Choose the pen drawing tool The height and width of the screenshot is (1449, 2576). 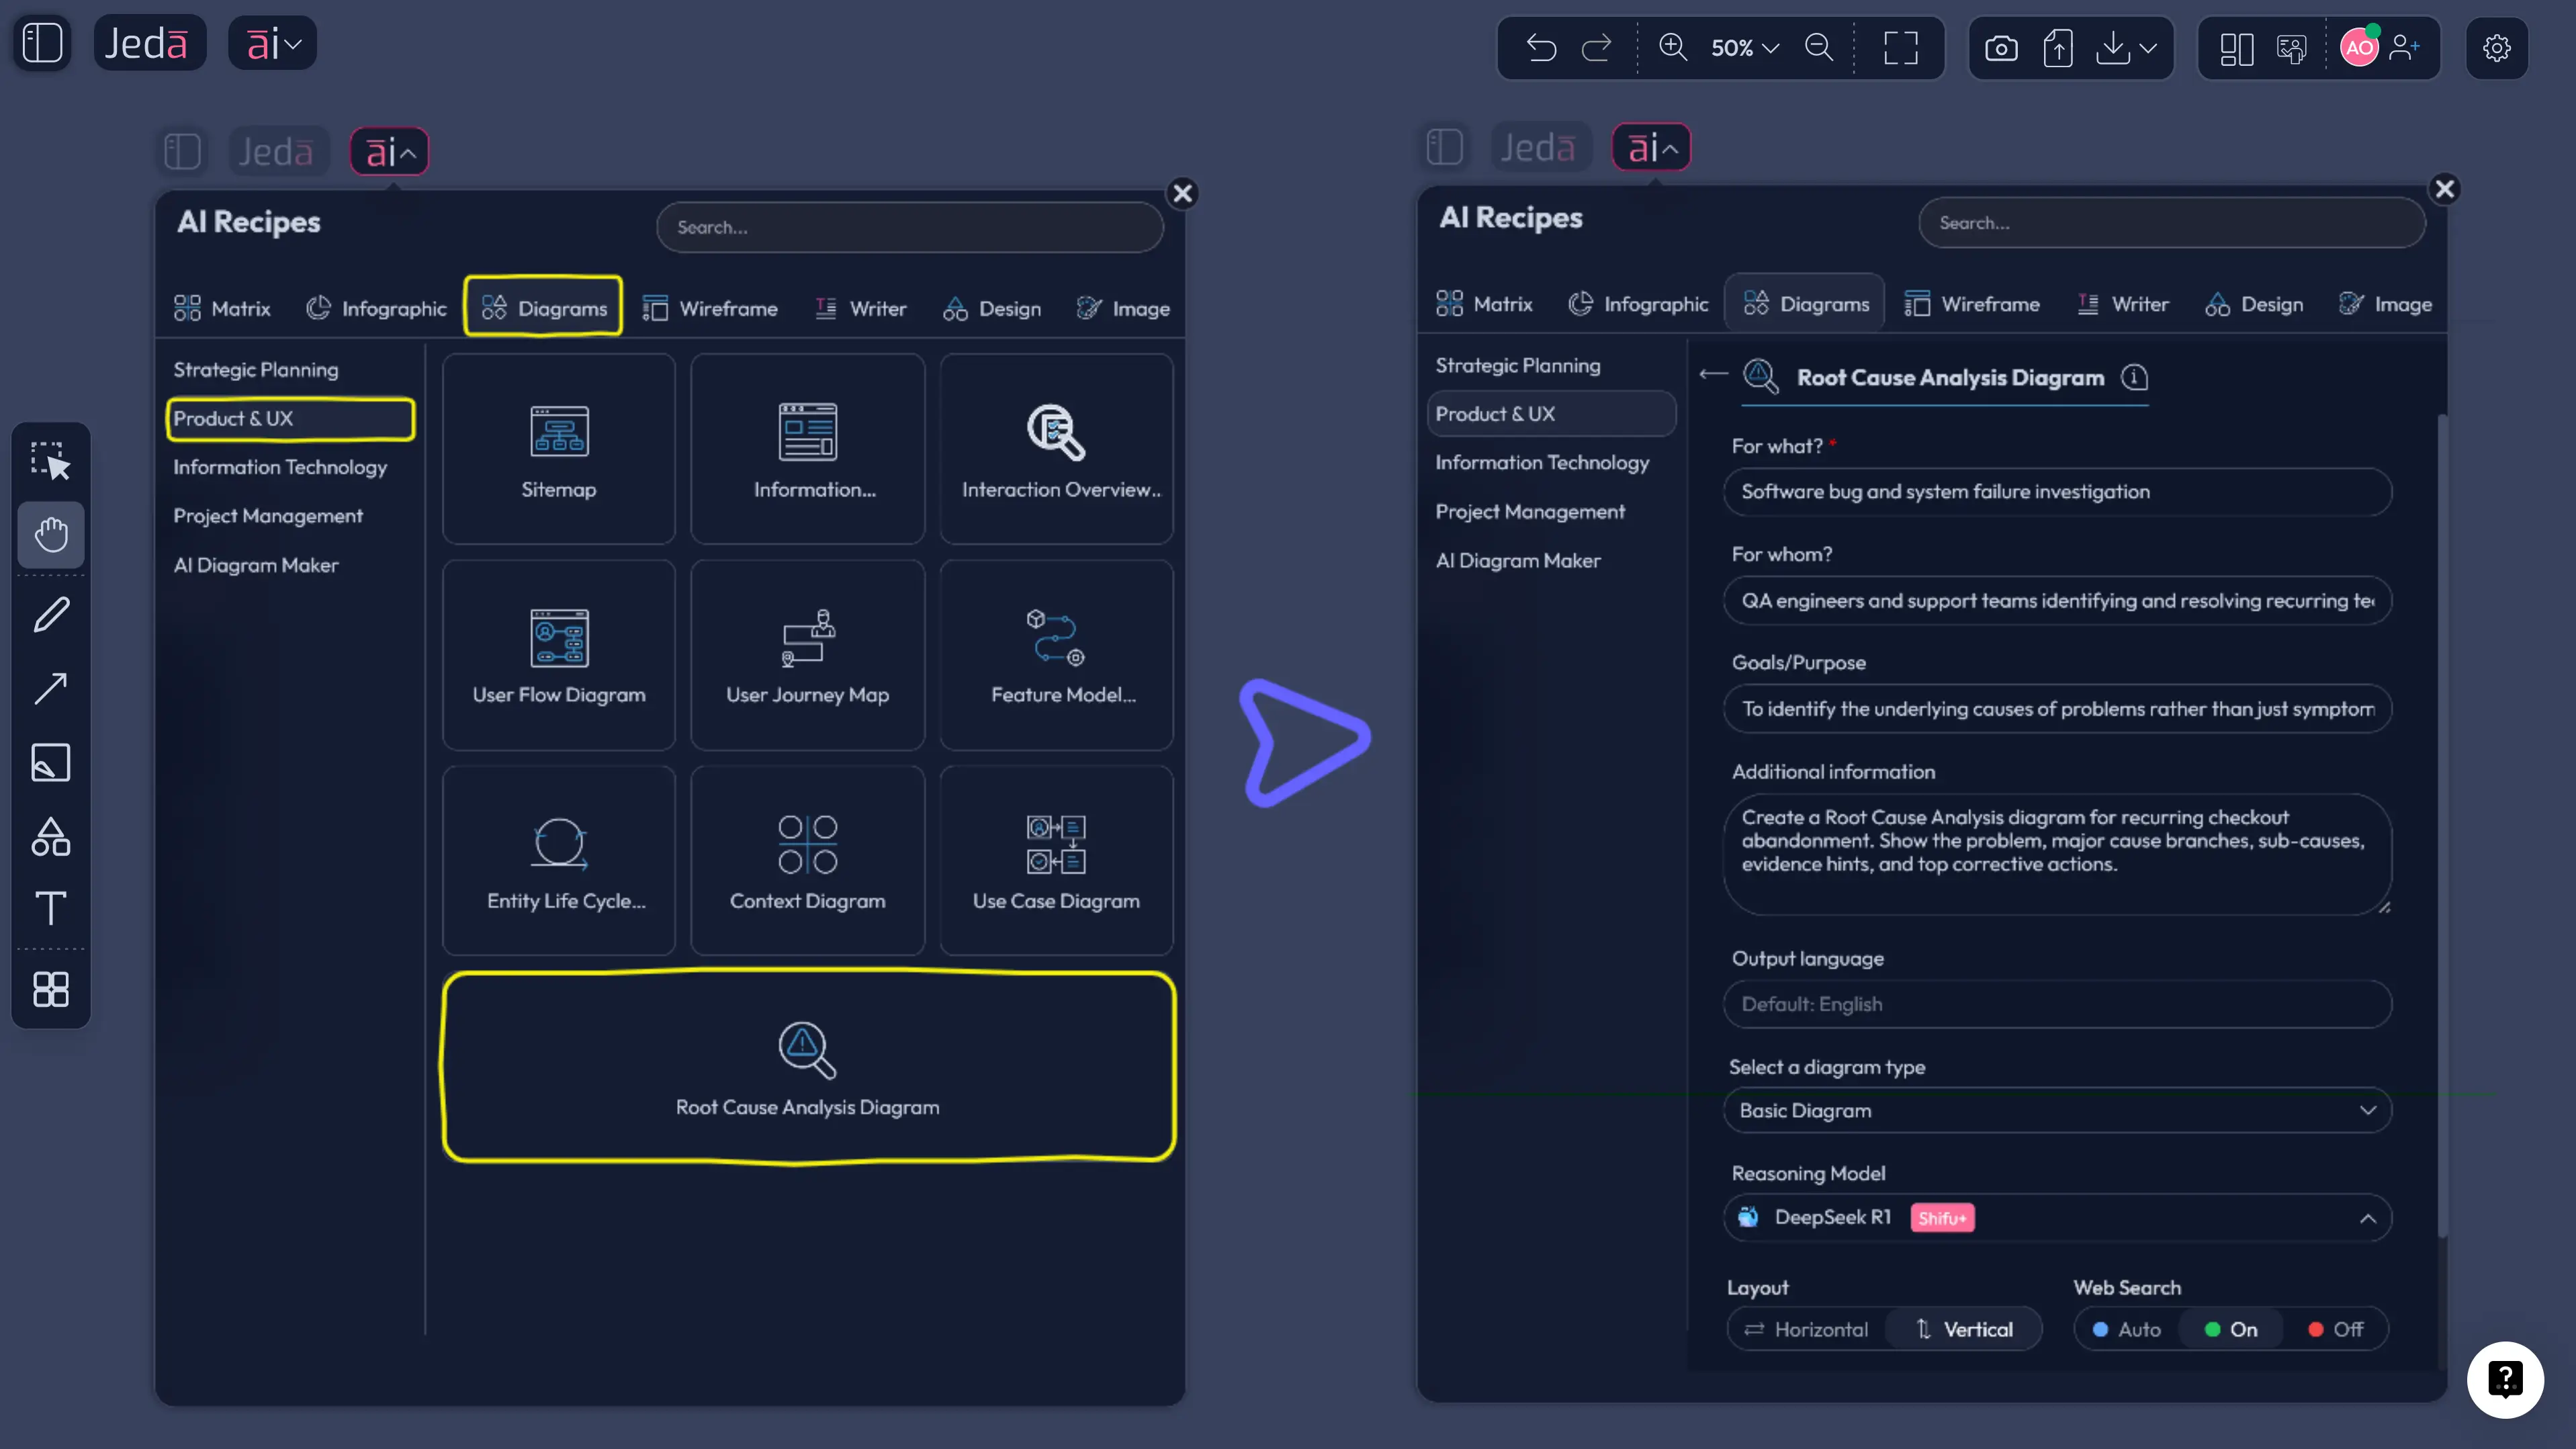tap(51, 613)
